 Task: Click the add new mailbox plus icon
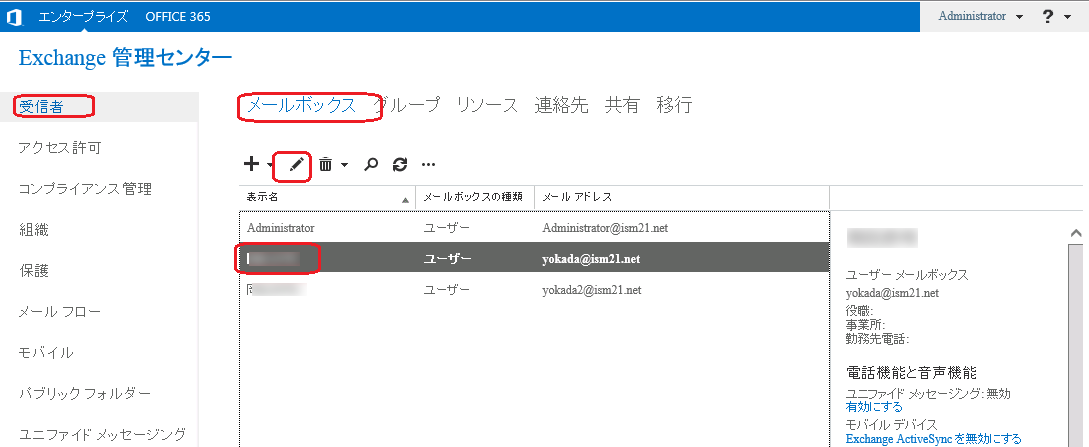tap(251, 164)
